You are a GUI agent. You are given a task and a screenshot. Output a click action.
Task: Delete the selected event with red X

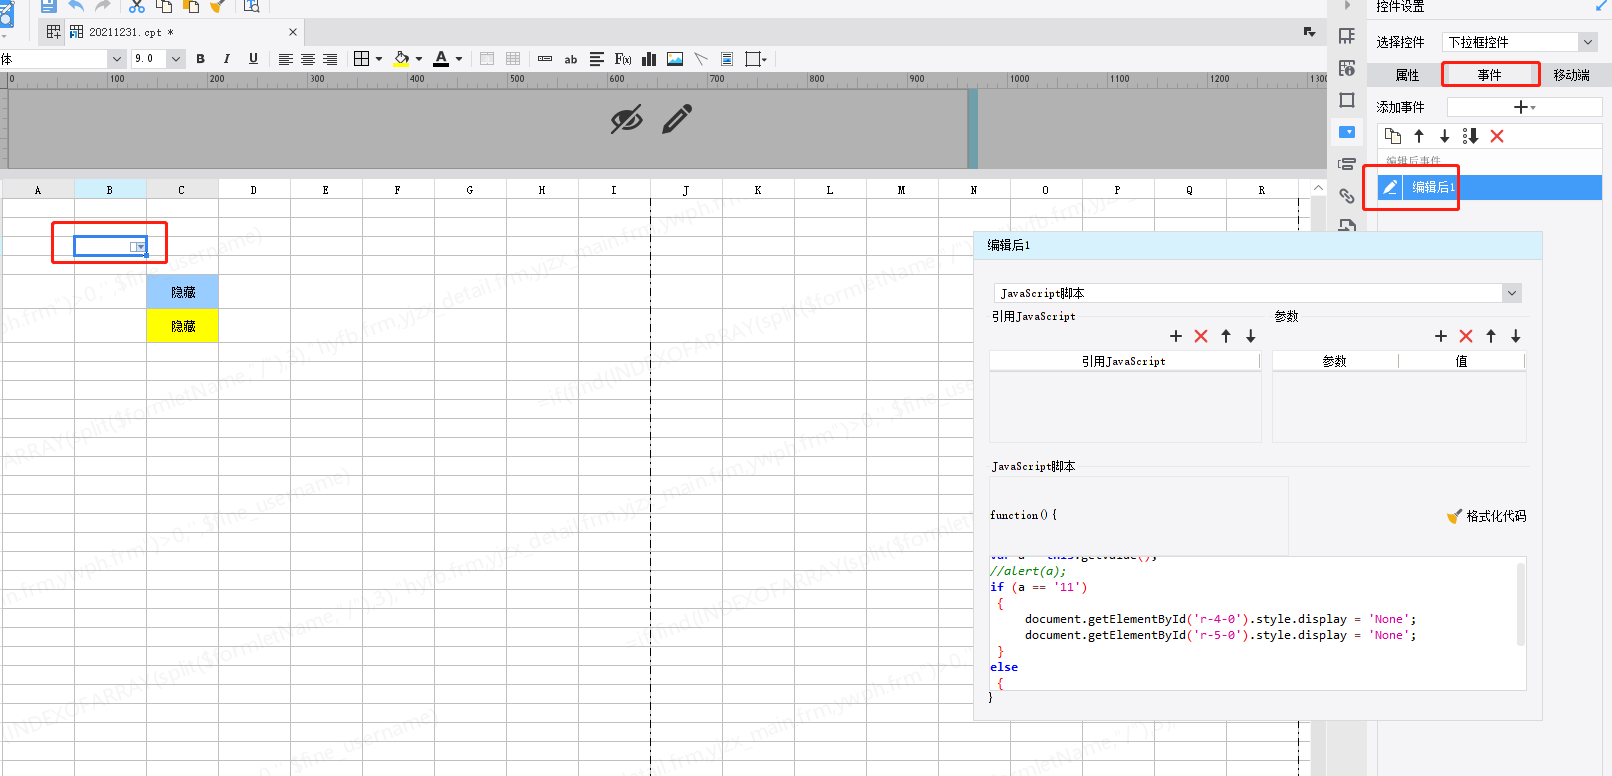click(1497, 136)
